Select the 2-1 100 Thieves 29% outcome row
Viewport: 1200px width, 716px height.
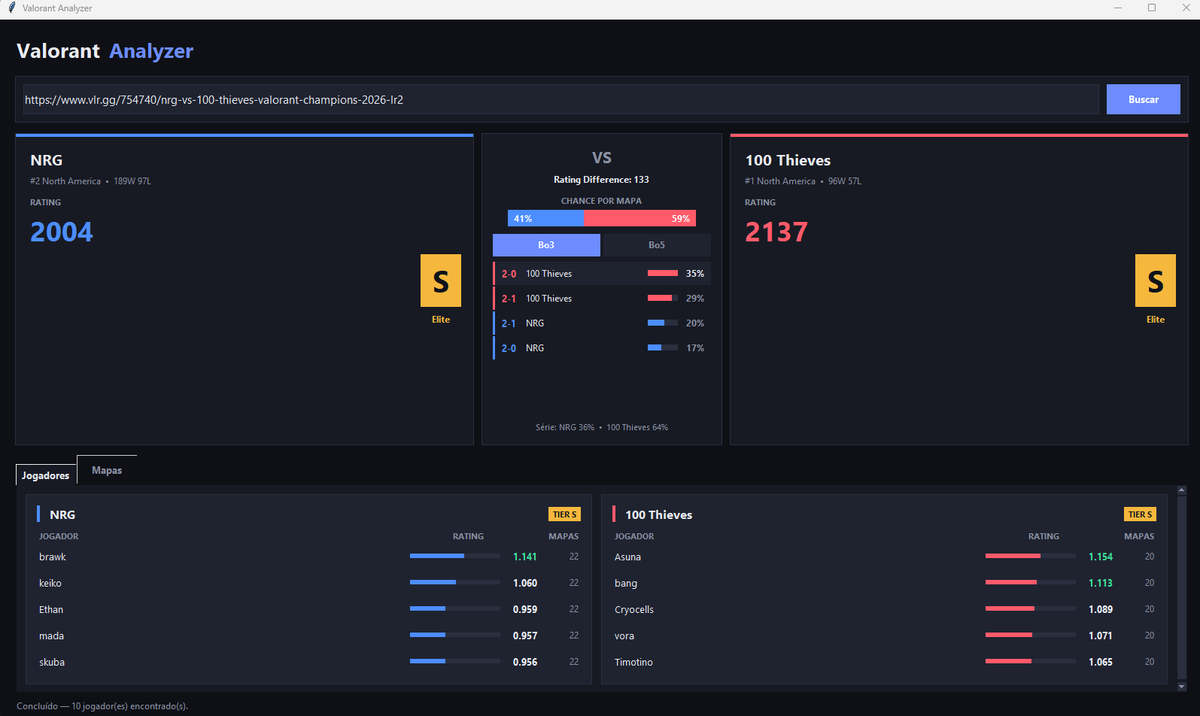[x=602, y=298]
